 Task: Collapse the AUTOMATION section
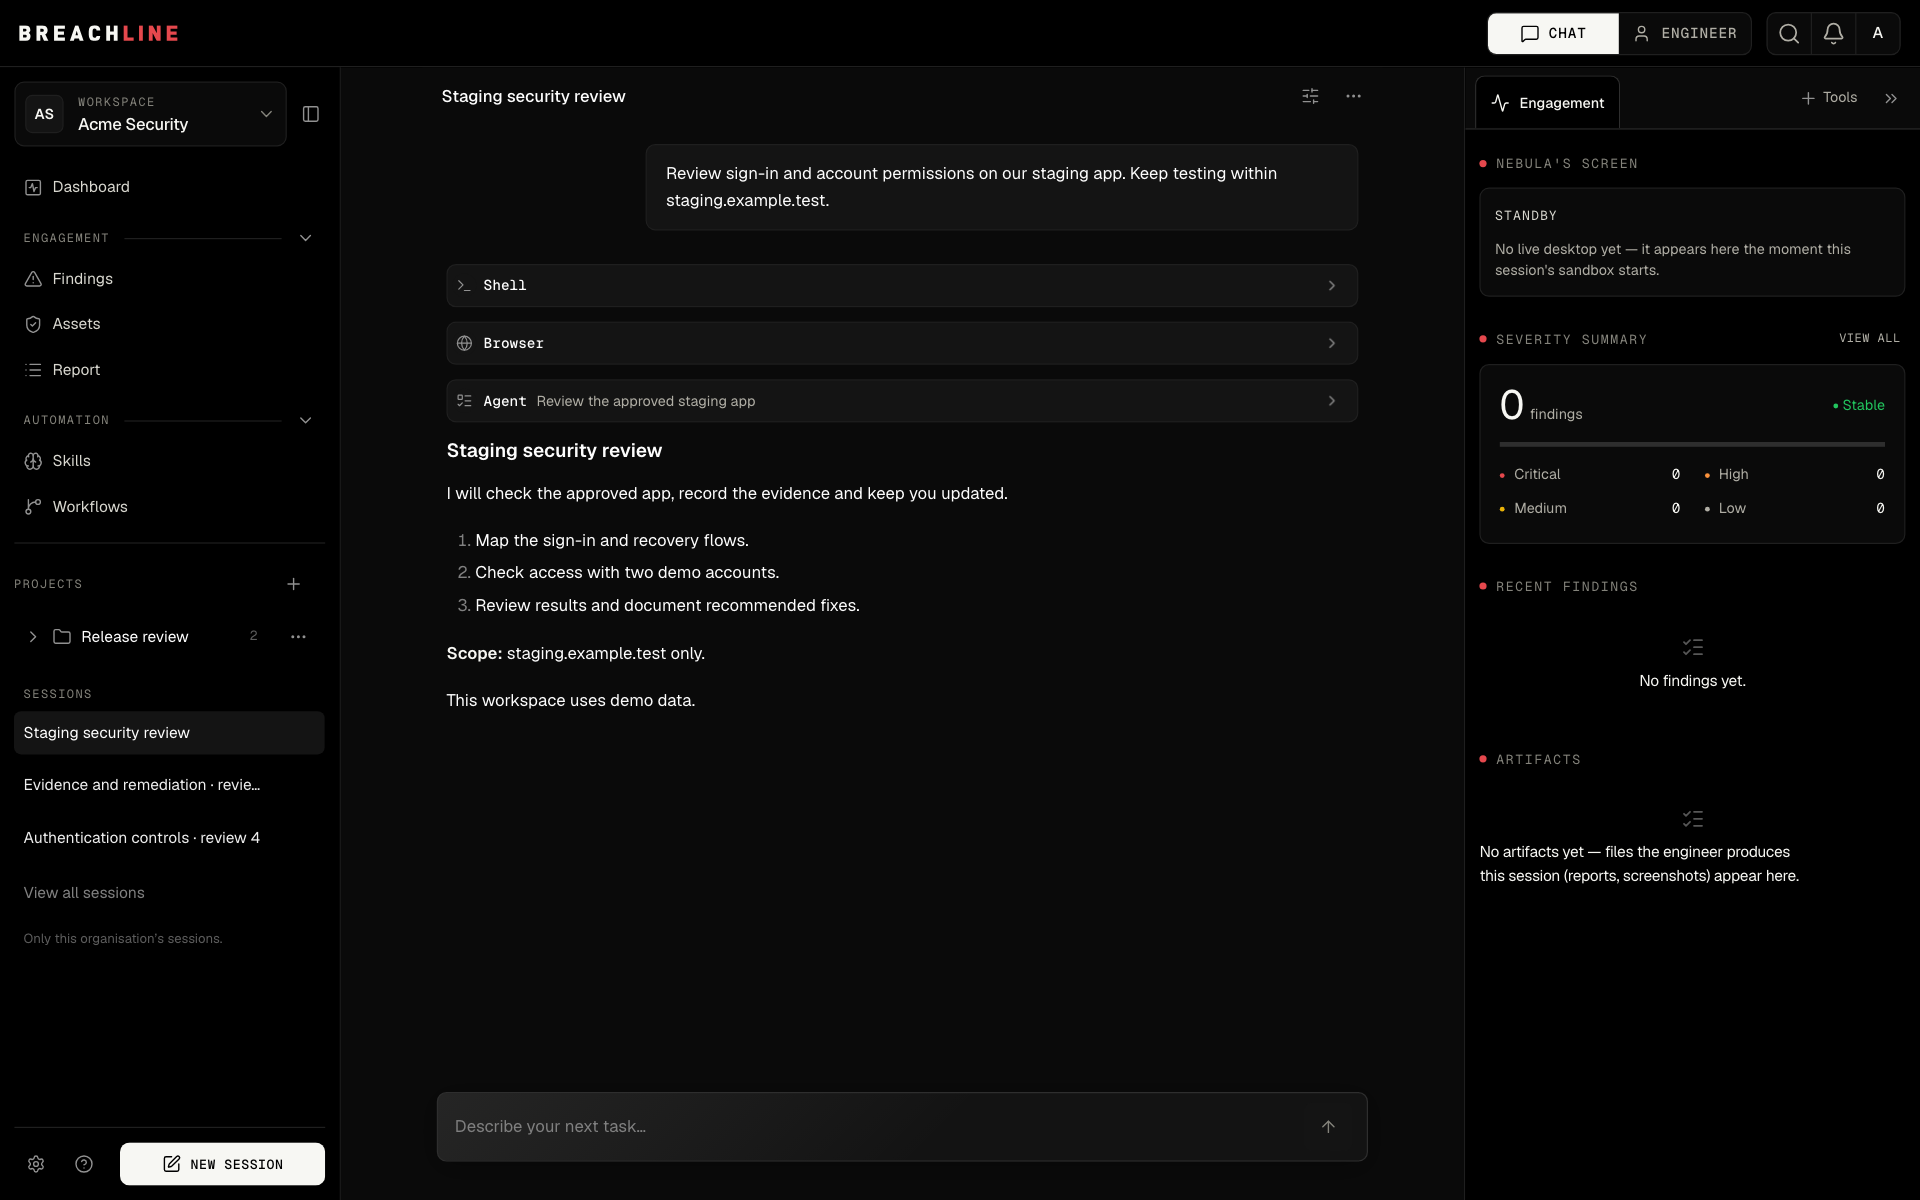pyautogui.click(x=305, y=420)
